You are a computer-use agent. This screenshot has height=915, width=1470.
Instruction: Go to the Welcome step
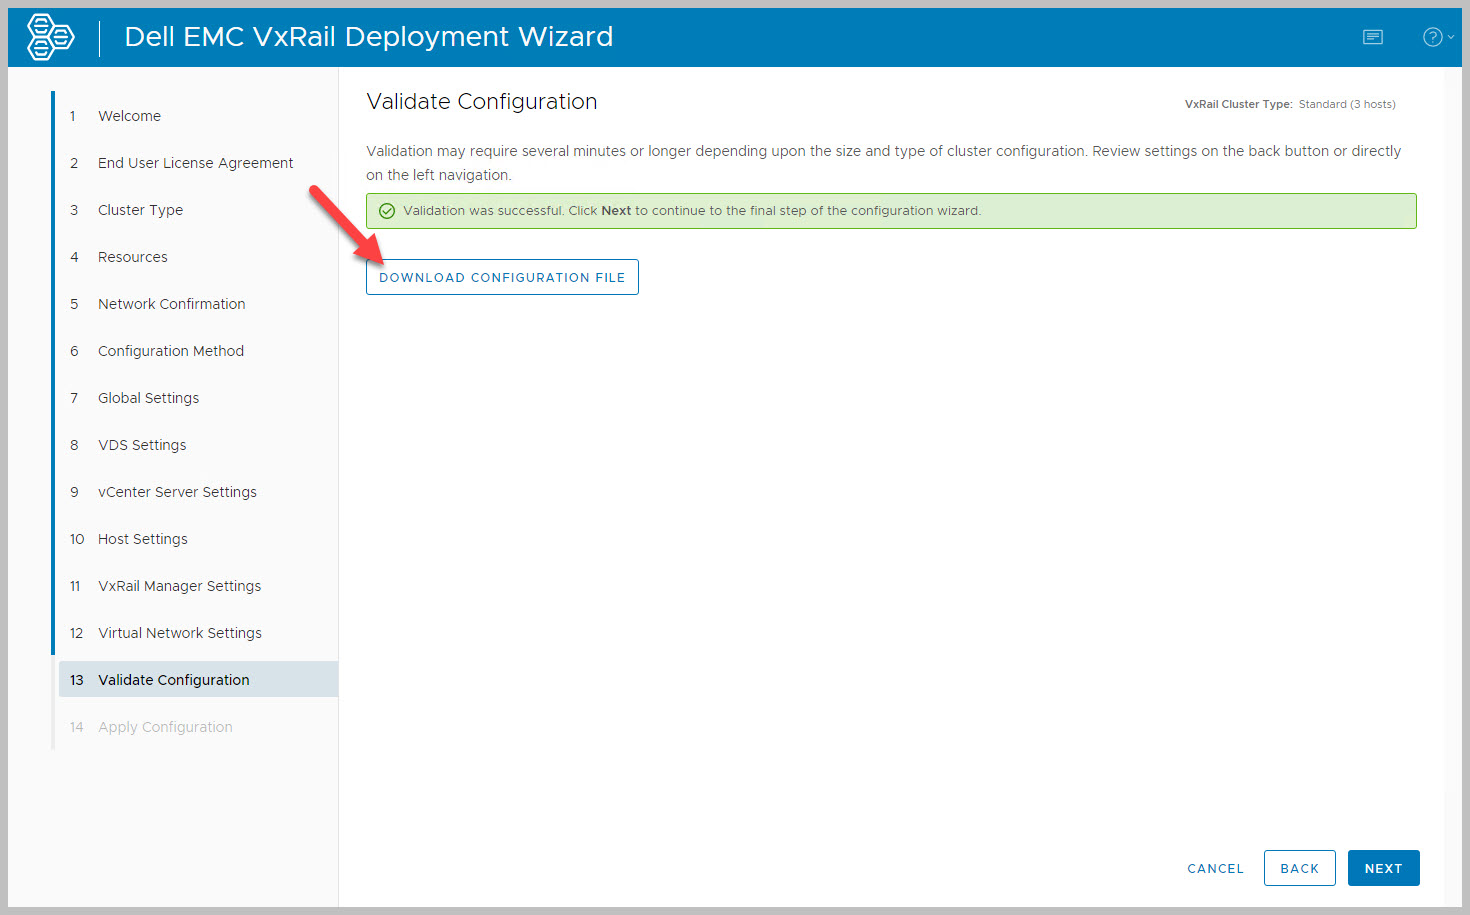129,116
